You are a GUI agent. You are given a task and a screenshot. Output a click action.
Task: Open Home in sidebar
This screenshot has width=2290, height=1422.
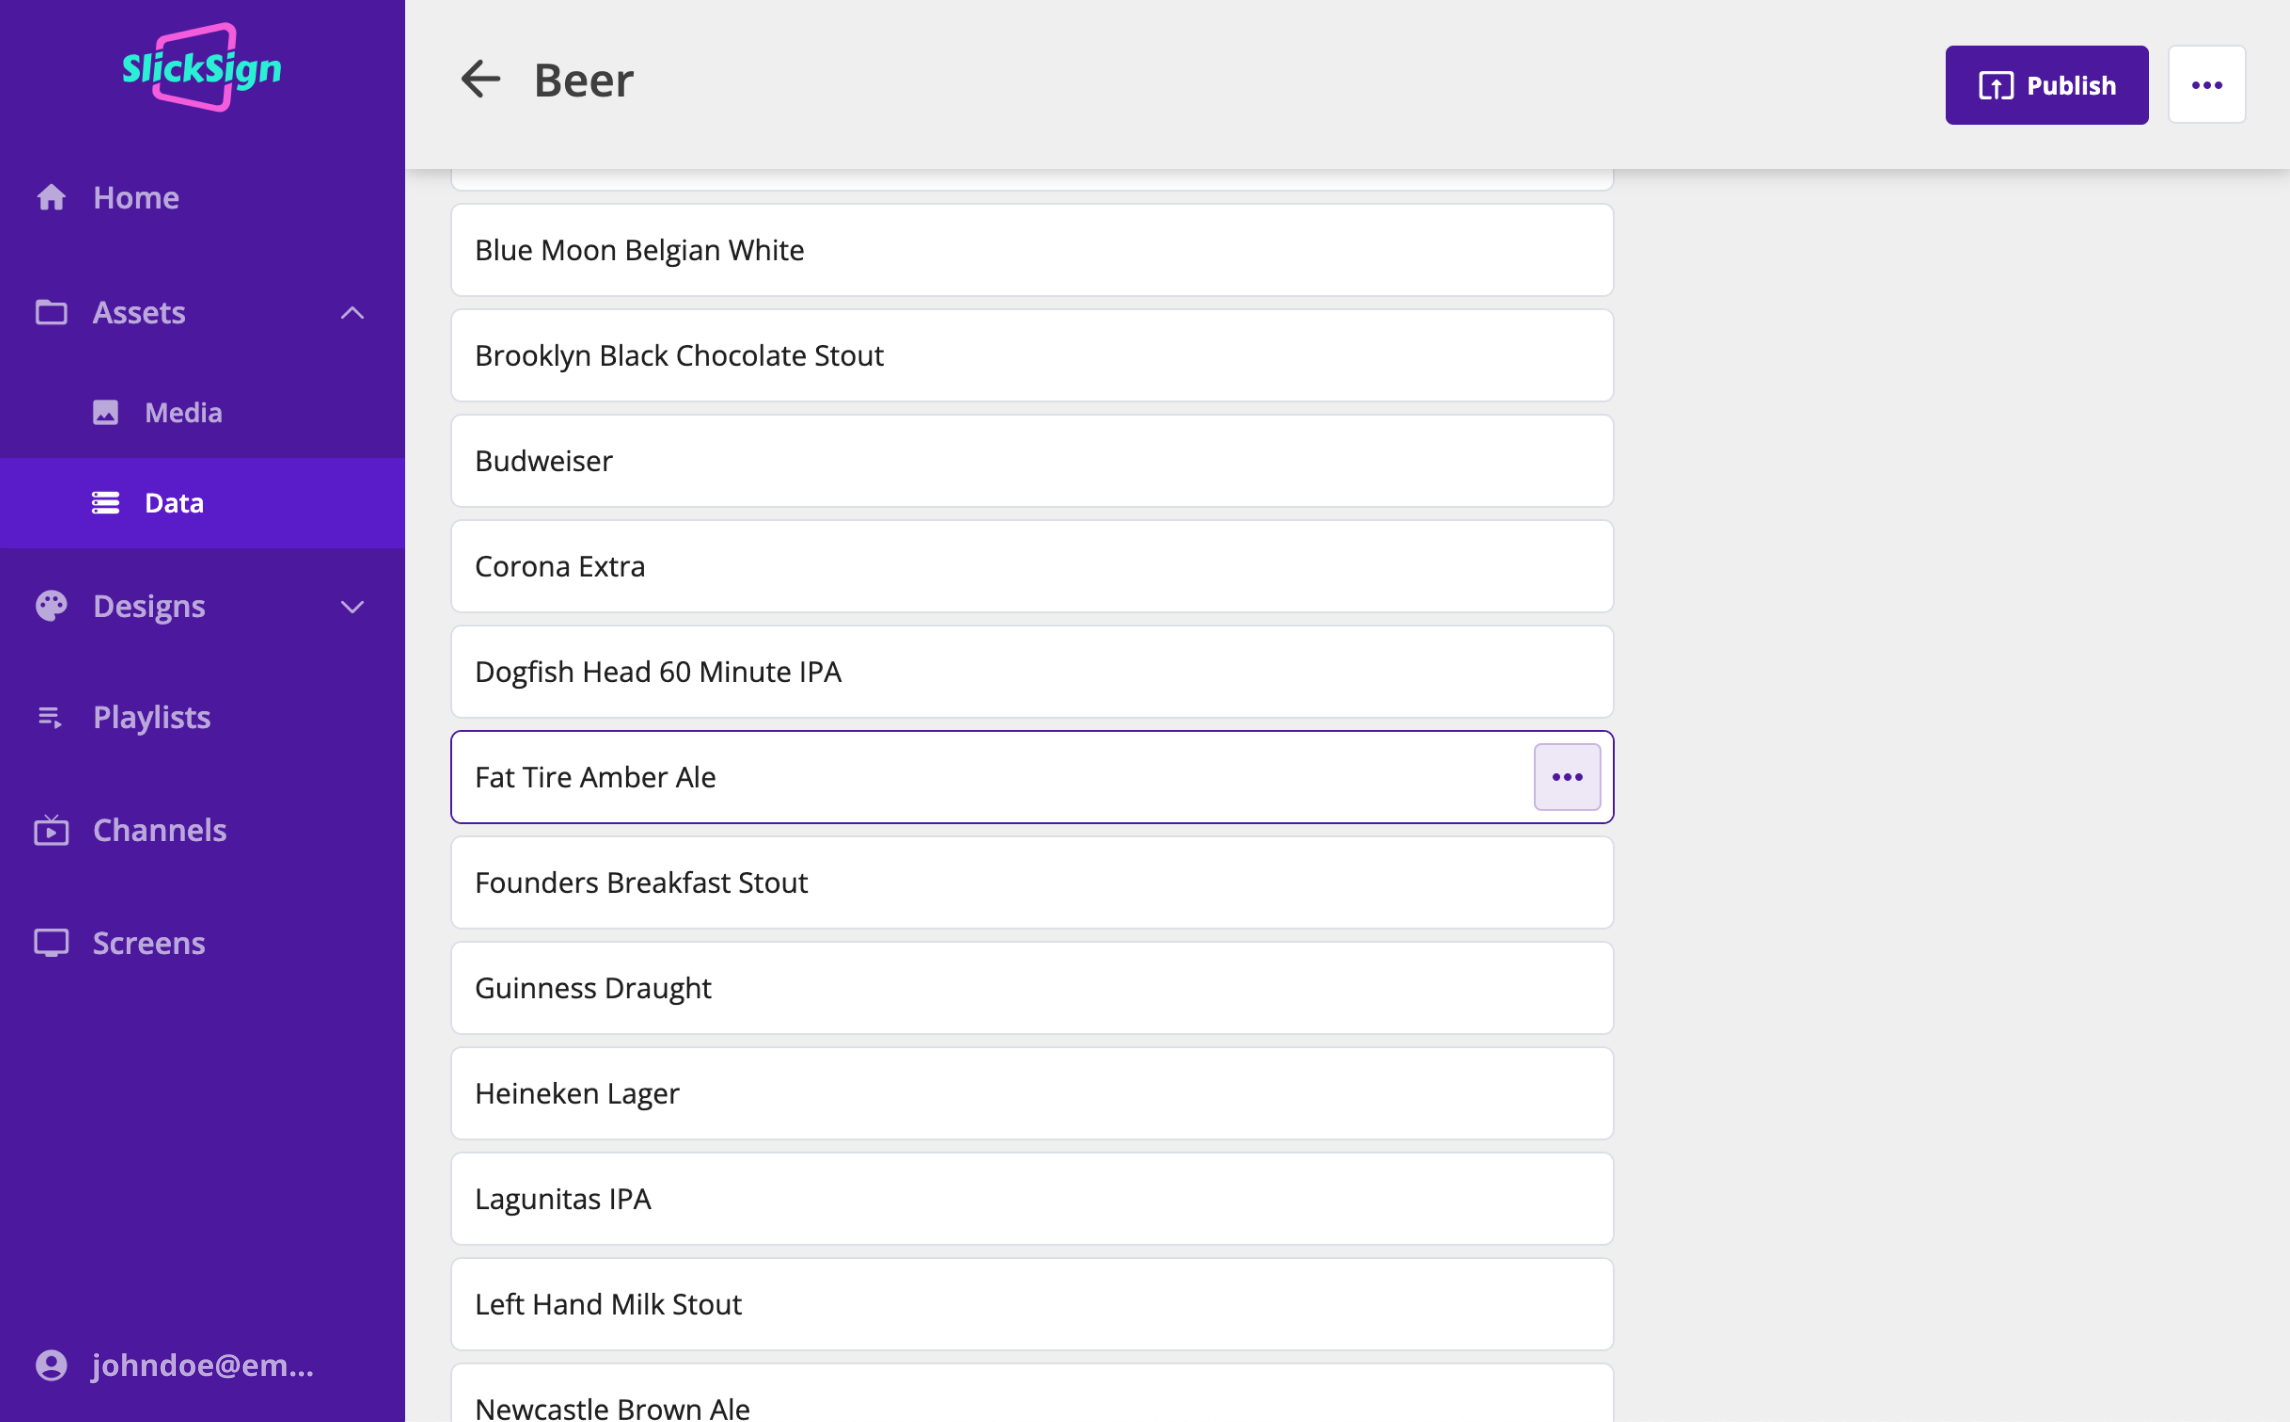coord(136,197)
